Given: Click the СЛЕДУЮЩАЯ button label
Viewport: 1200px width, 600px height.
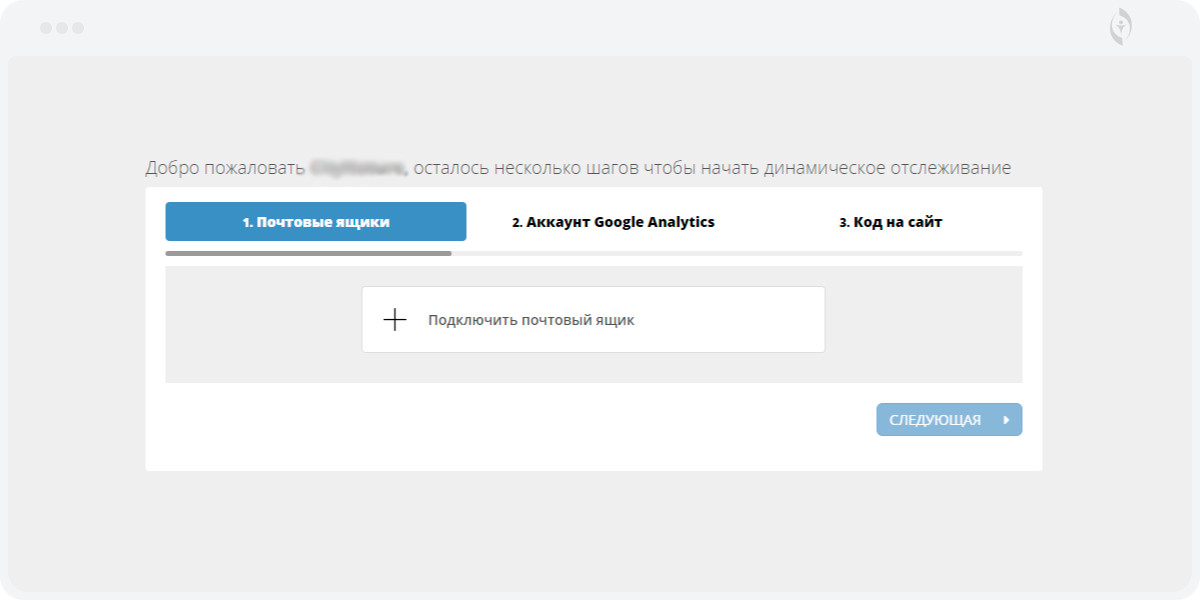Looking at the screenshot, I should point(935,420).
